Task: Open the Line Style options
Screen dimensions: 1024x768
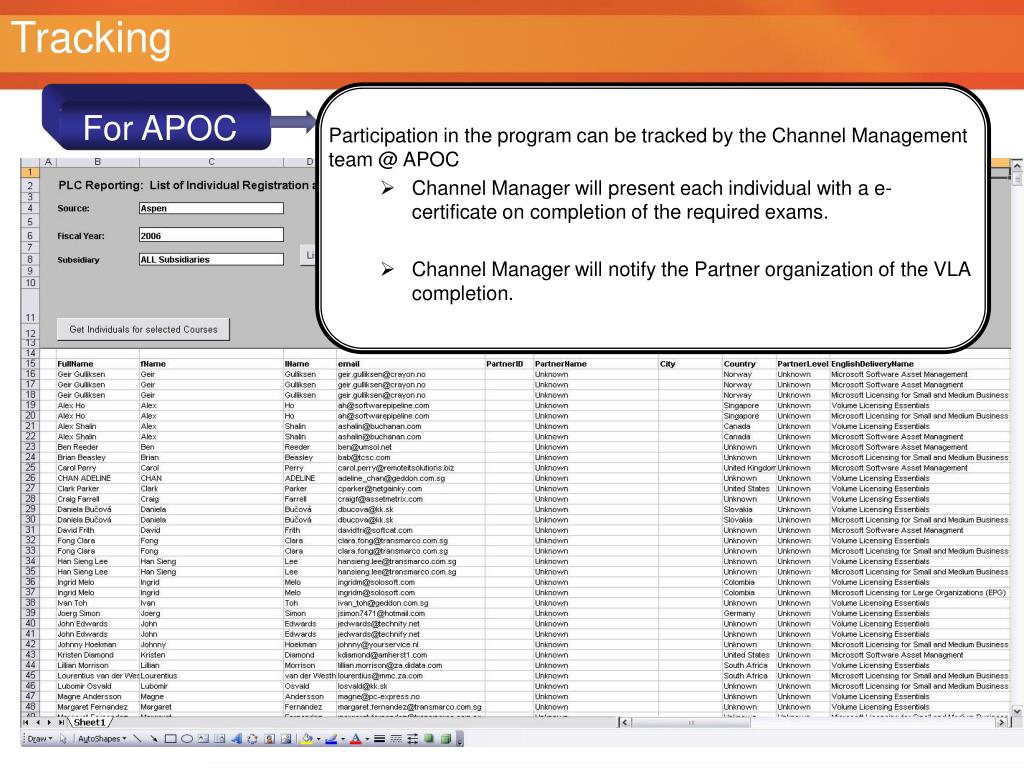Action: [x=379, y=739]
